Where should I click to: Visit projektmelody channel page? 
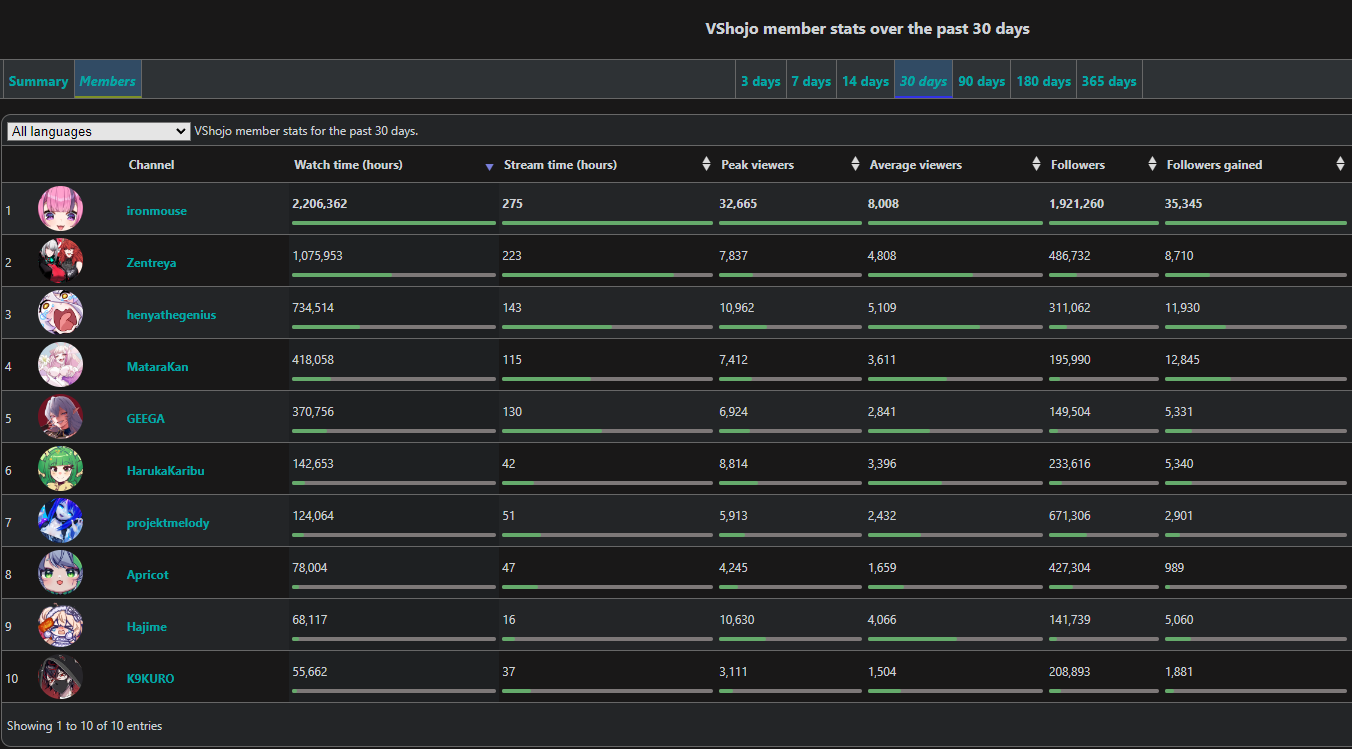pyautogui.click(x=168, y=523)
